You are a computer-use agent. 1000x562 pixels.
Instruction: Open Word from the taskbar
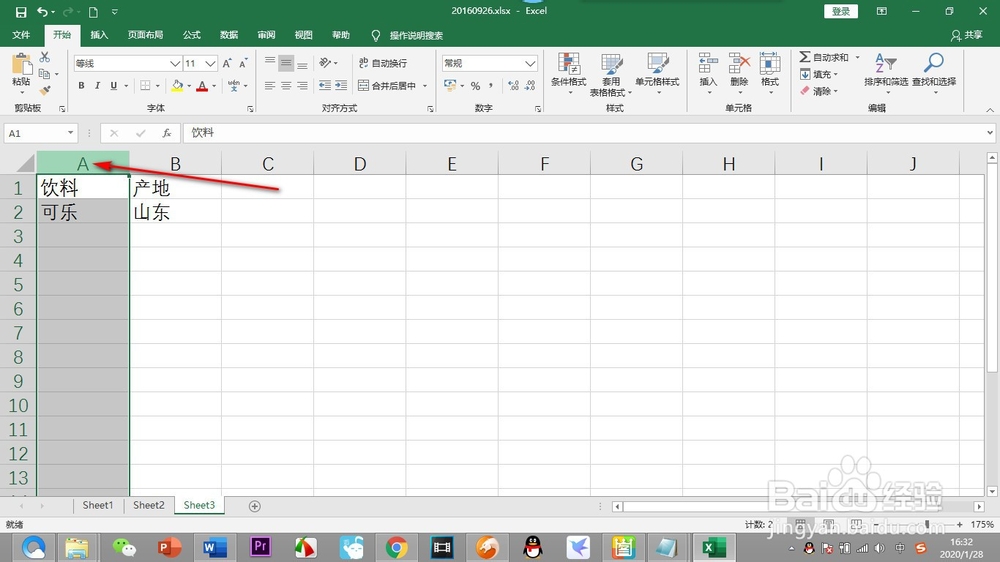point(214,548)
